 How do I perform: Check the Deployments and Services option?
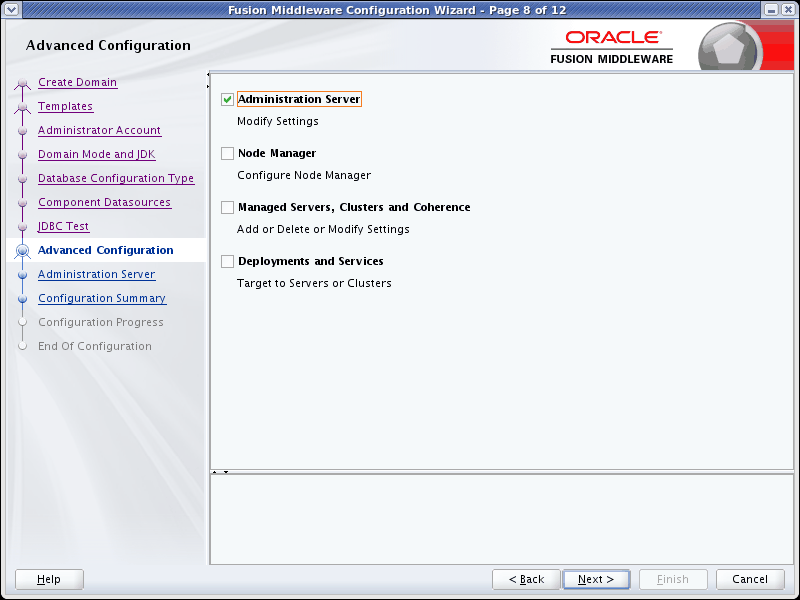click(x=228, y=261)
